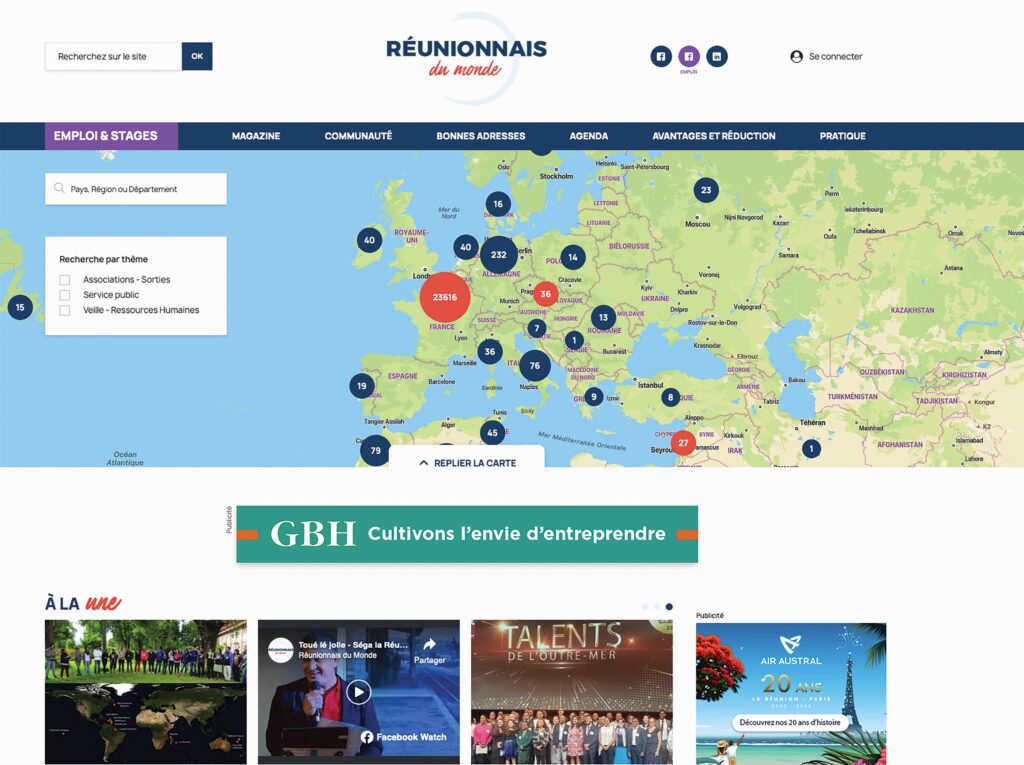Select the 15 cluster in the Atlantic

[20, 307]
